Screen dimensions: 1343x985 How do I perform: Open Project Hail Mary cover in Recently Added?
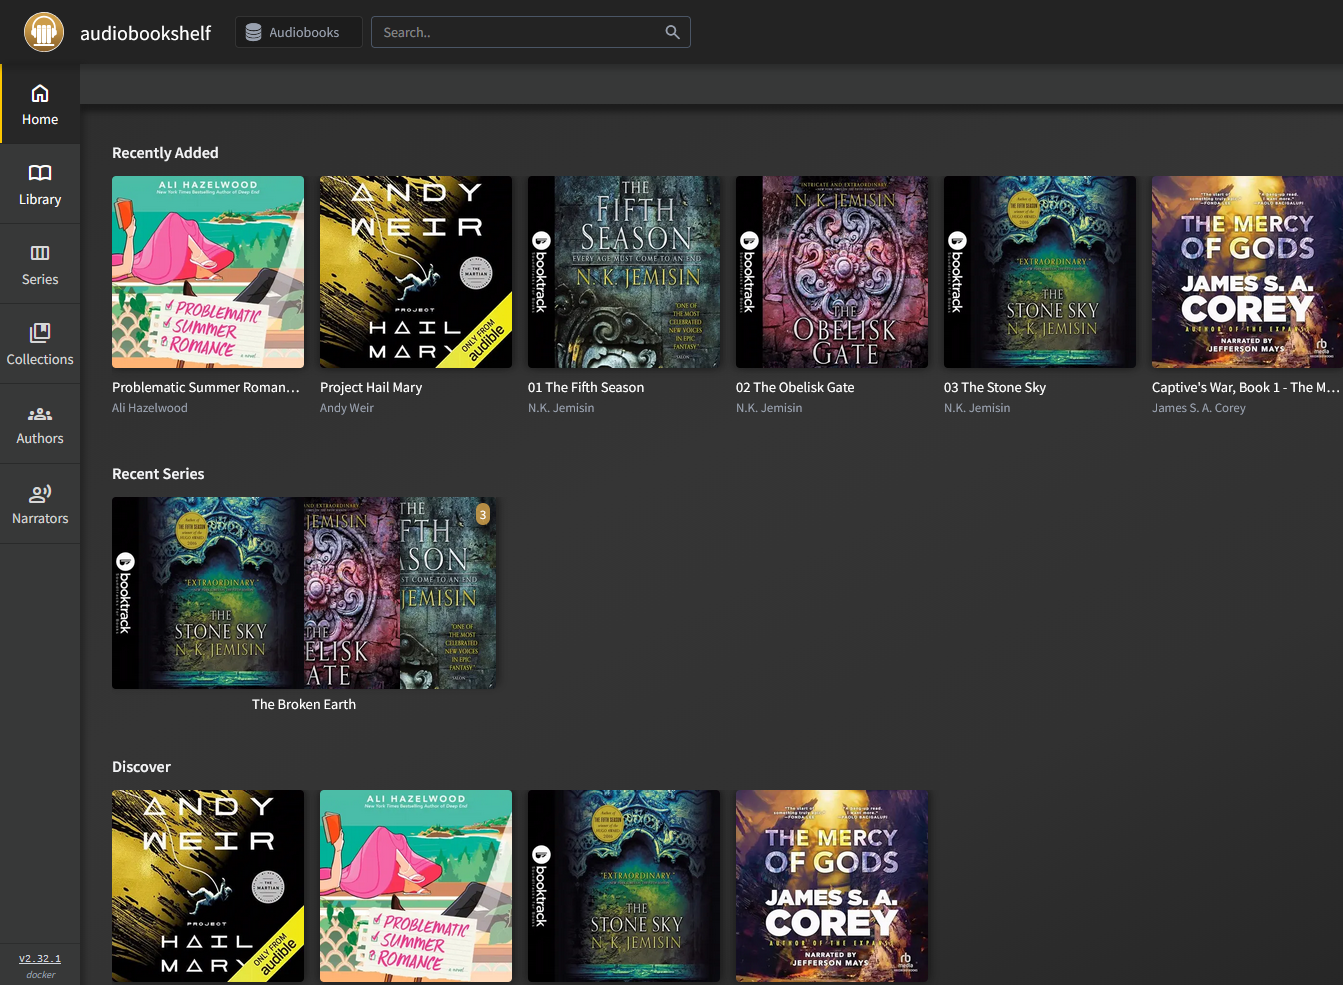[x=416, y=272]
